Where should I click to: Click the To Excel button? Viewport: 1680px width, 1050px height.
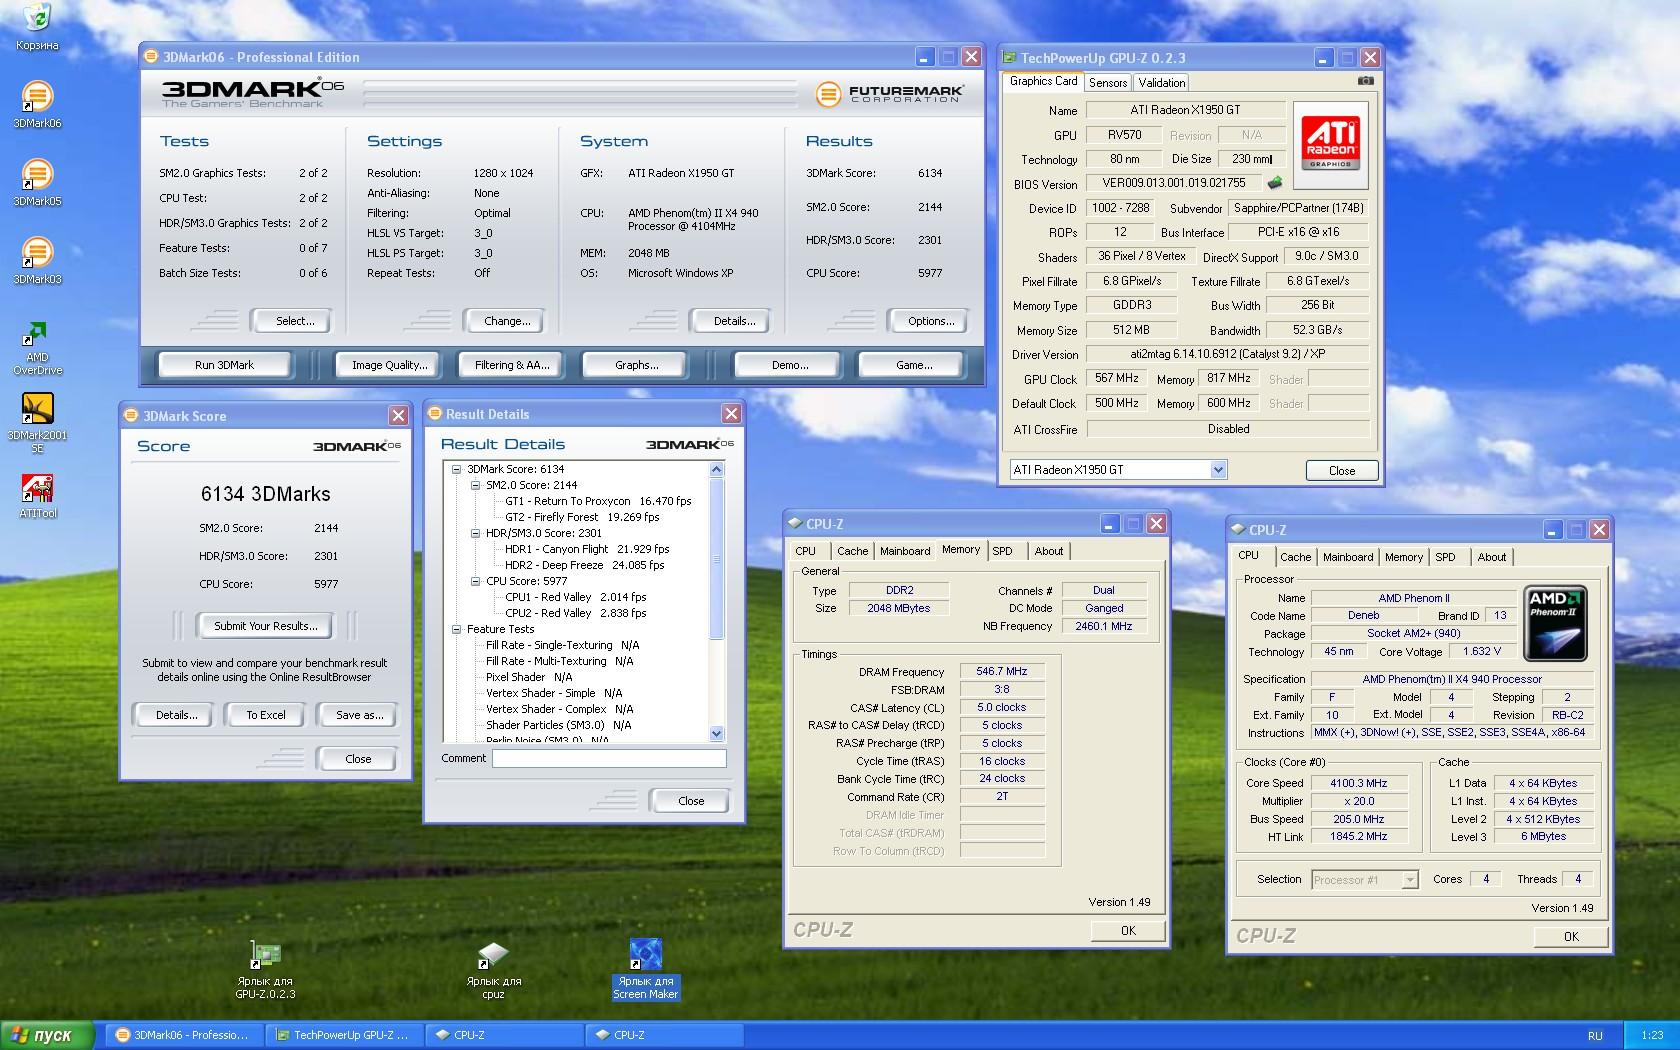265,715
